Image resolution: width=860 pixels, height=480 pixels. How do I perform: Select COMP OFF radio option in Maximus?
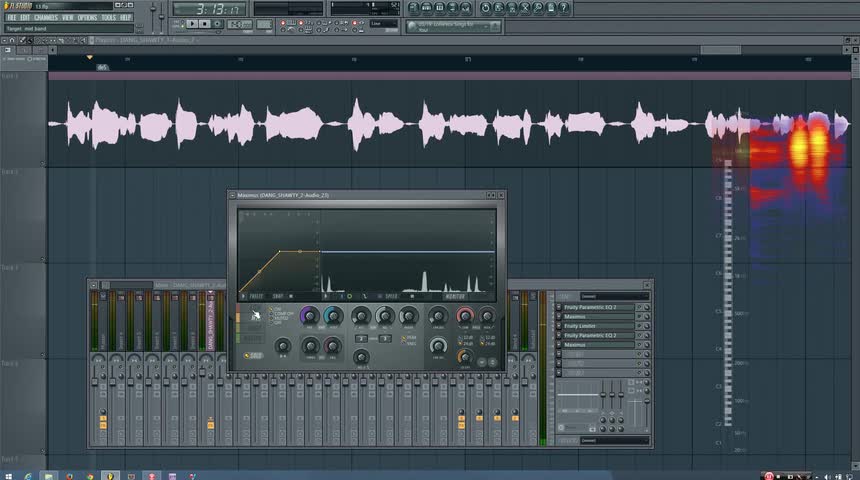click(272, 313)
